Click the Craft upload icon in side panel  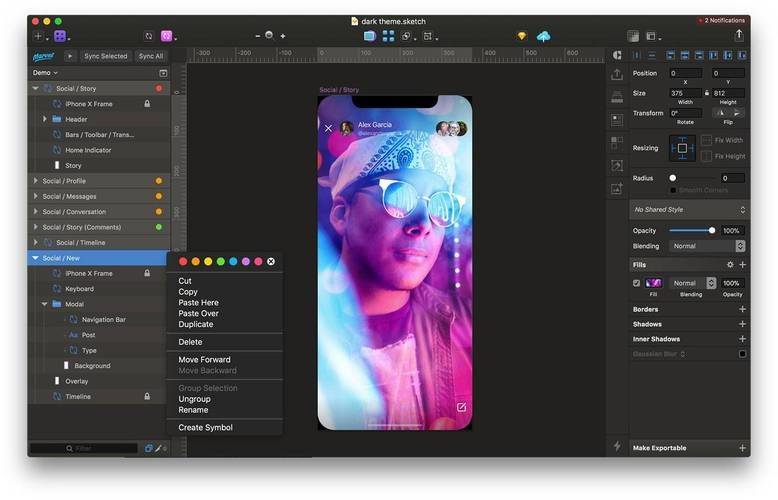coord(617,74)
